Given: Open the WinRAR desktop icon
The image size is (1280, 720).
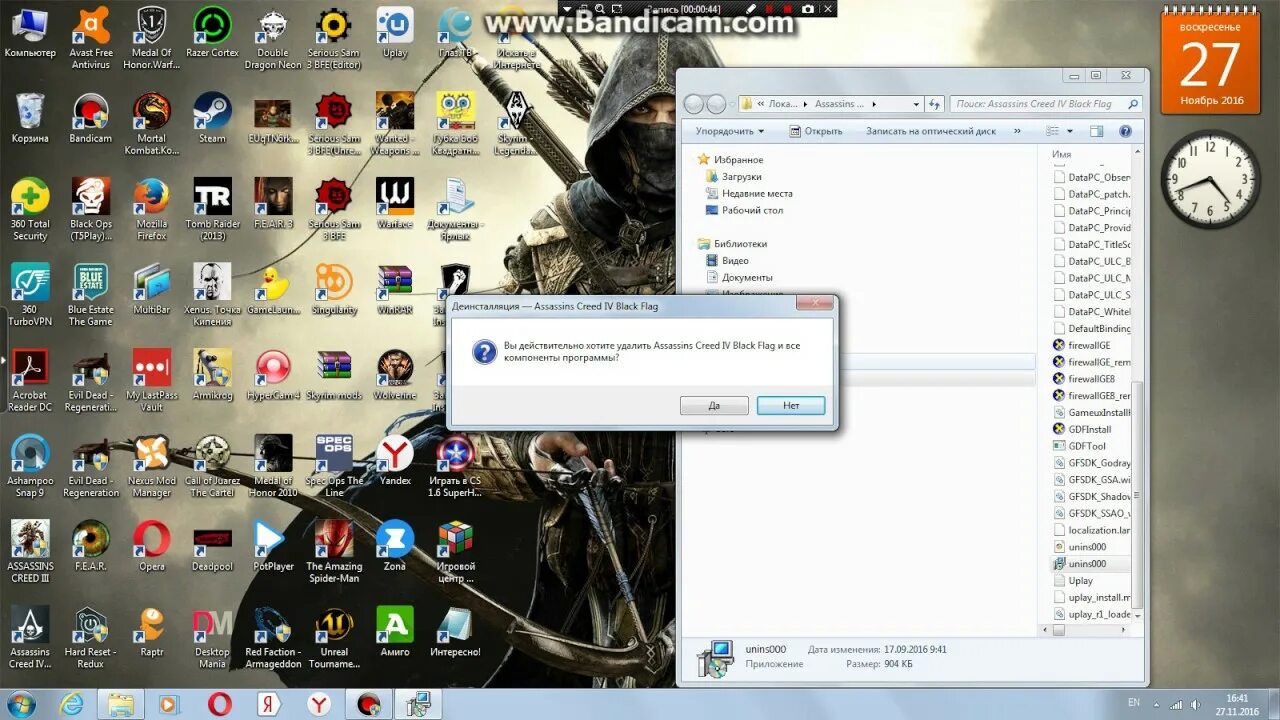Looking at the screenshot, I should tap(395, 289).
